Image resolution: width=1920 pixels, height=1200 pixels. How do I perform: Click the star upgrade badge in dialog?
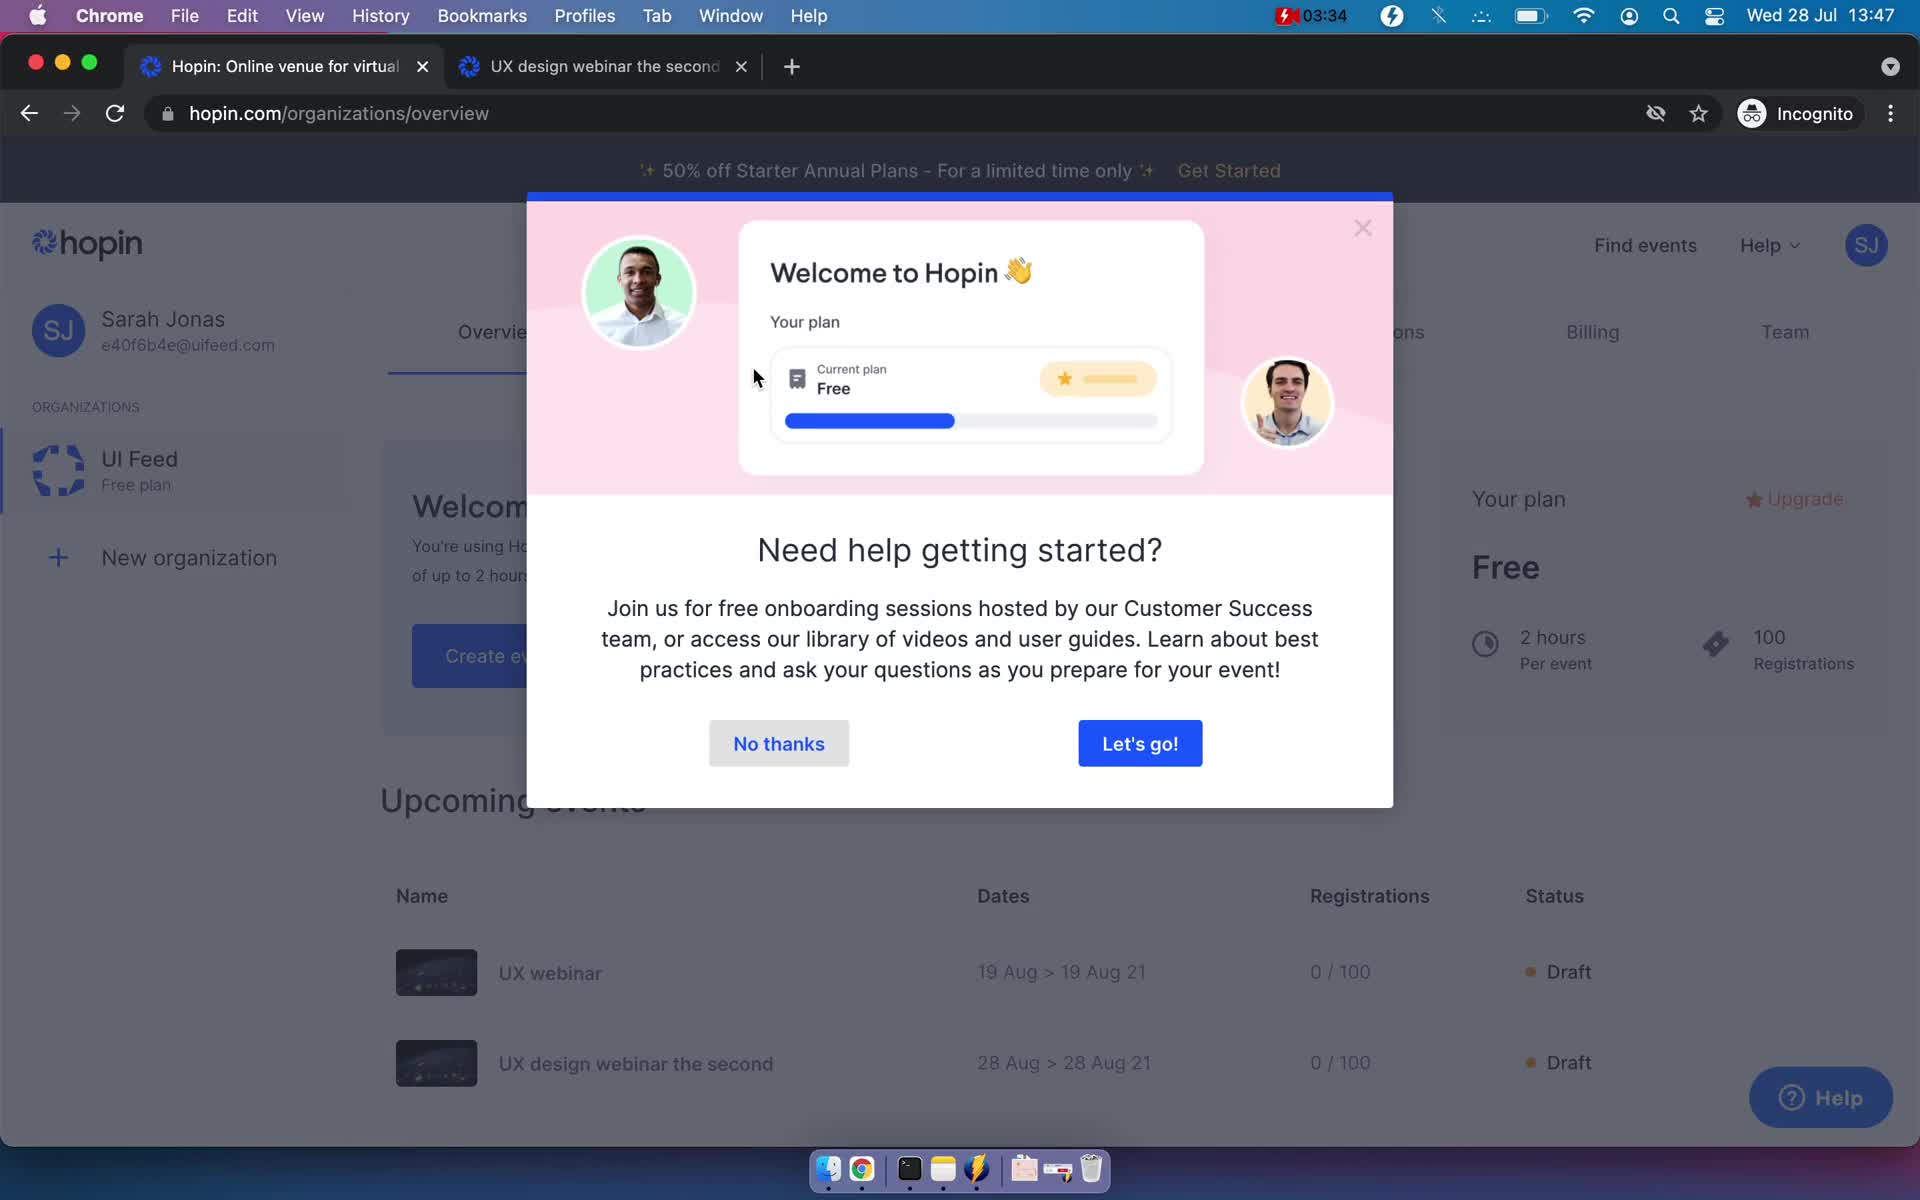(x=1098, y=379)
